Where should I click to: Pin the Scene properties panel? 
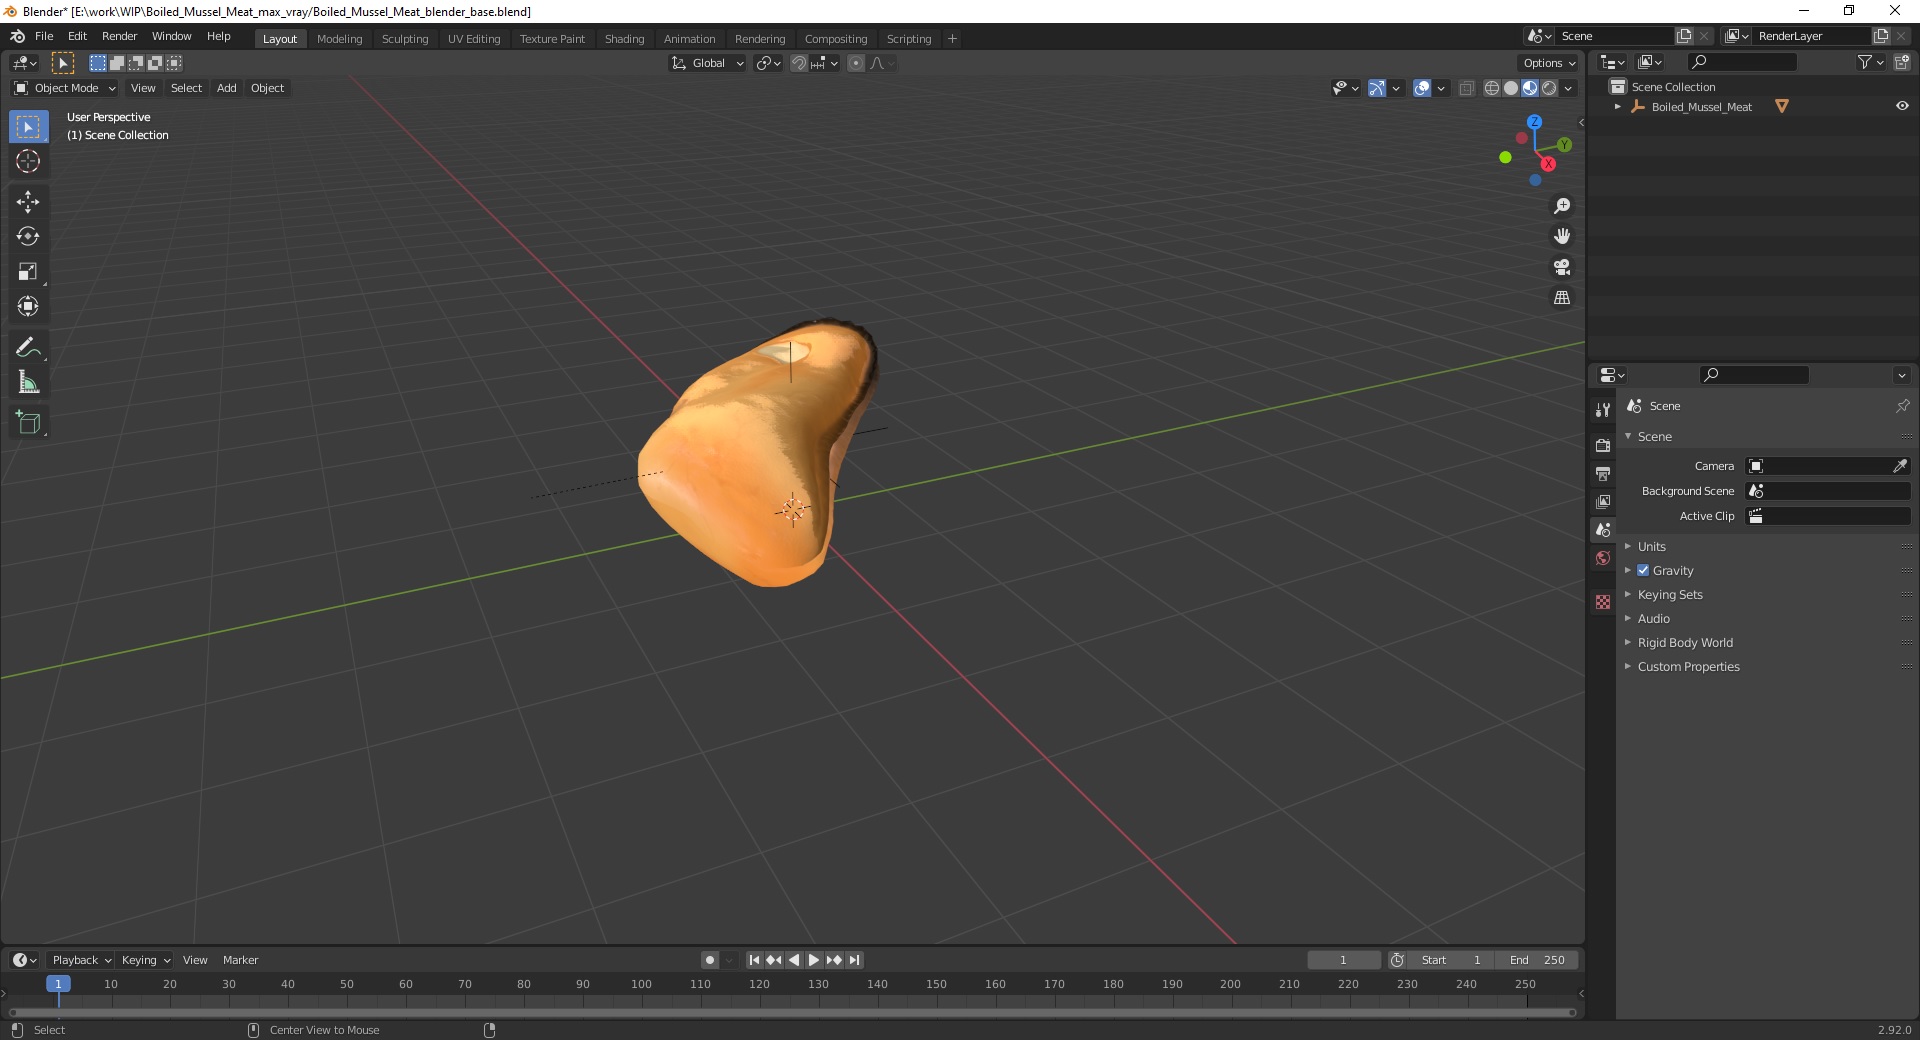click(1902, 406)
